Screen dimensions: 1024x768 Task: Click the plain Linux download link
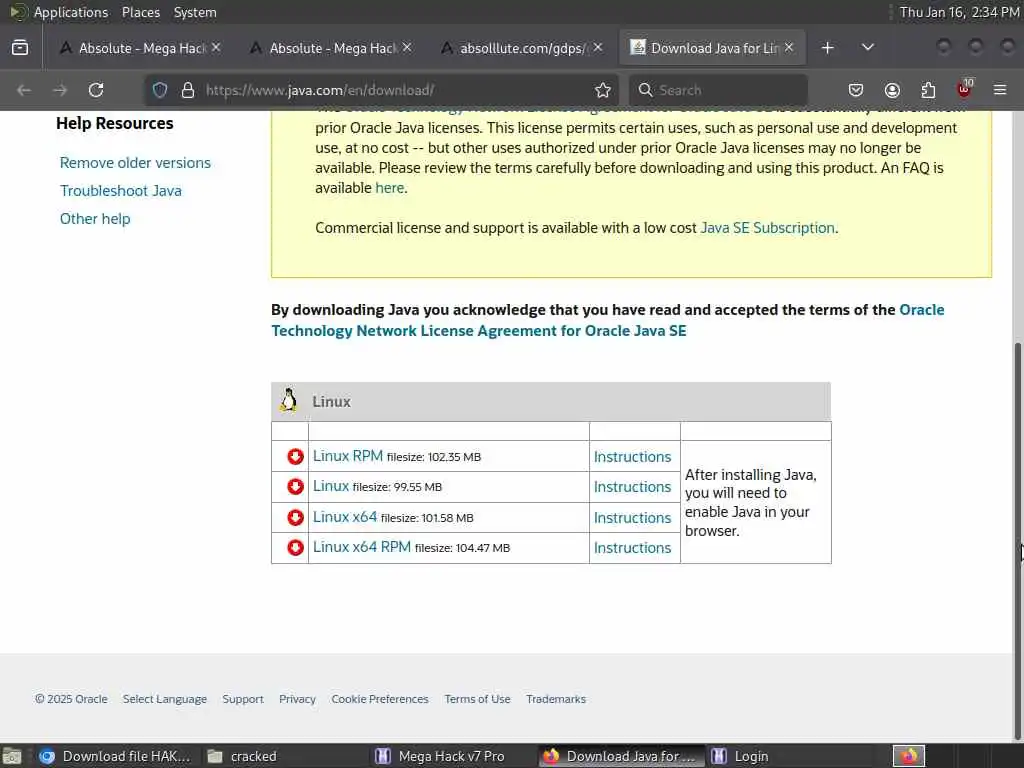tap(330, 486)
